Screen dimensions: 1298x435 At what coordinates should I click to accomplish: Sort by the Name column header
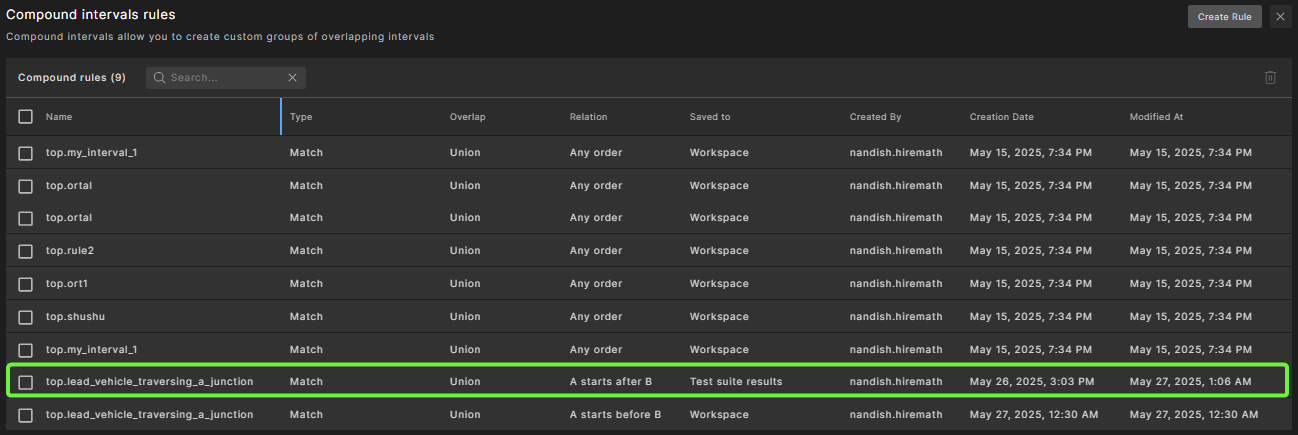tap(59, 117)
